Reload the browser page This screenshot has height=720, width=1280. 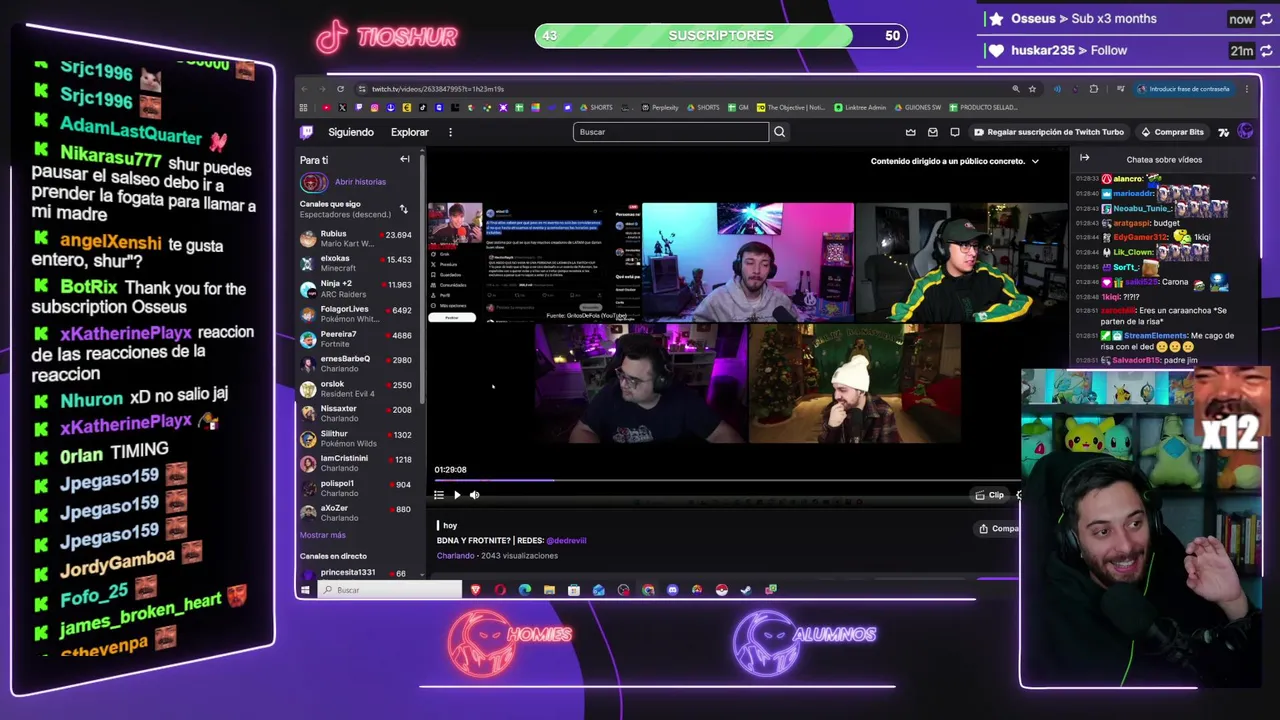(340, 89)
